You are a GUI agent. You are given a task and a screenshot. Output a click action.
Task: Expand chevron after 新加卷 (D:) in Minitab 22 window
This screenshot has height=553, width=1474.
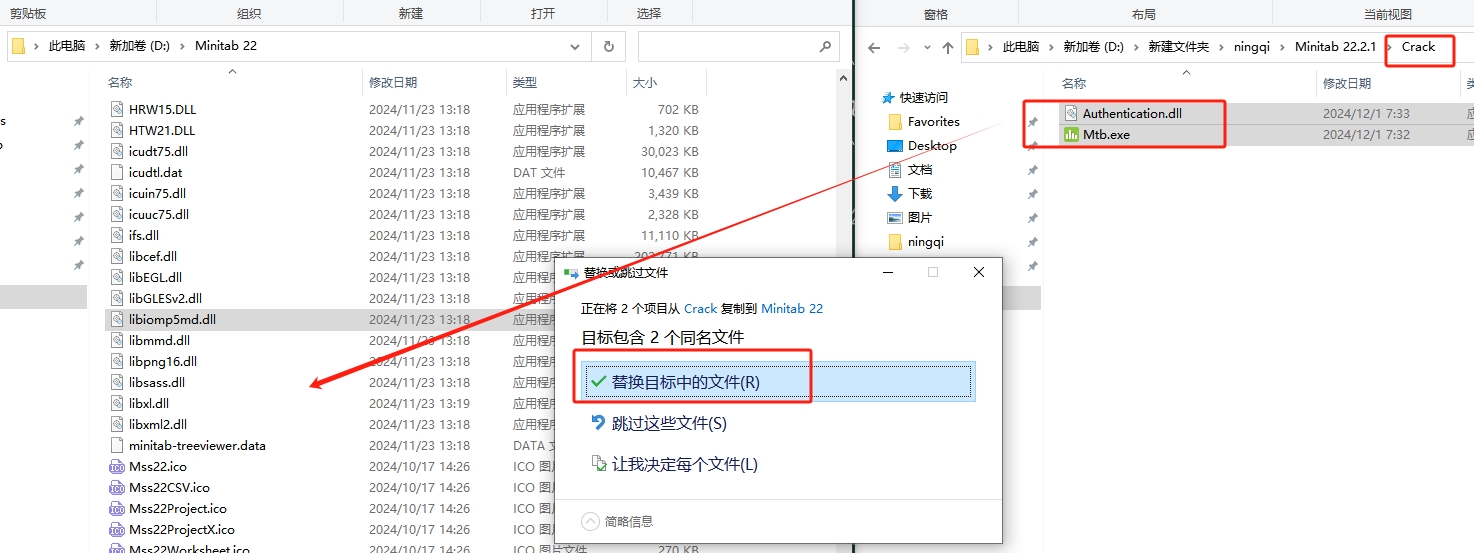coord(184,46)
